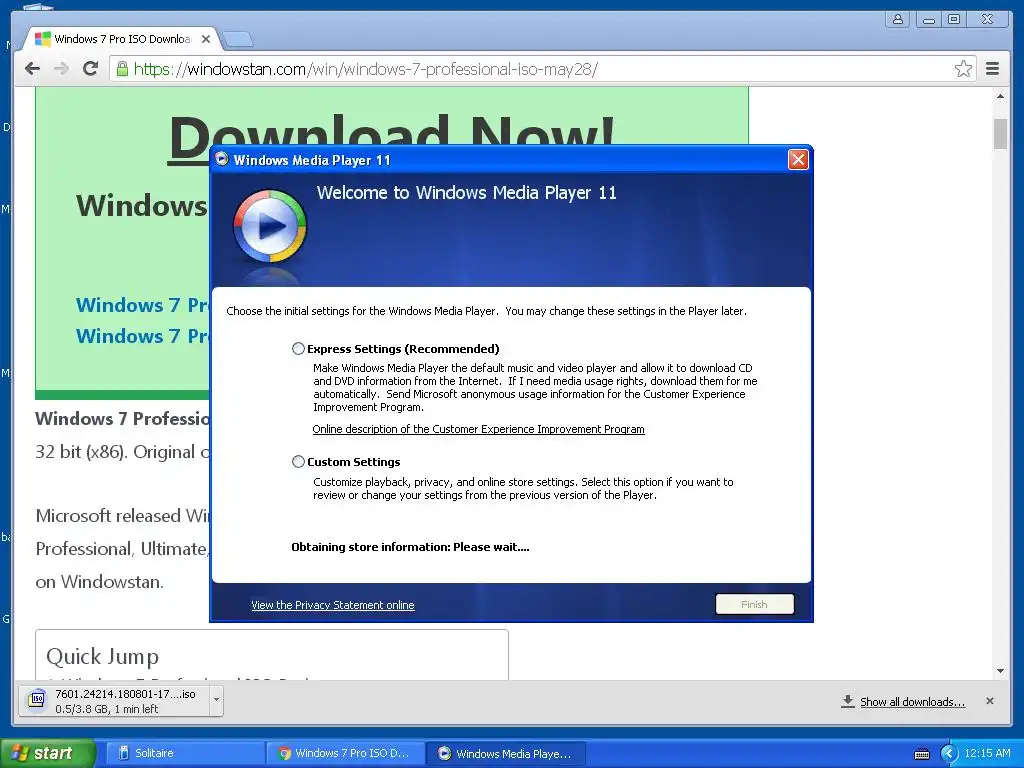Close the Chrome downloads bar
This screenshot has width=1024, height=768.
[x=989, y=701]
